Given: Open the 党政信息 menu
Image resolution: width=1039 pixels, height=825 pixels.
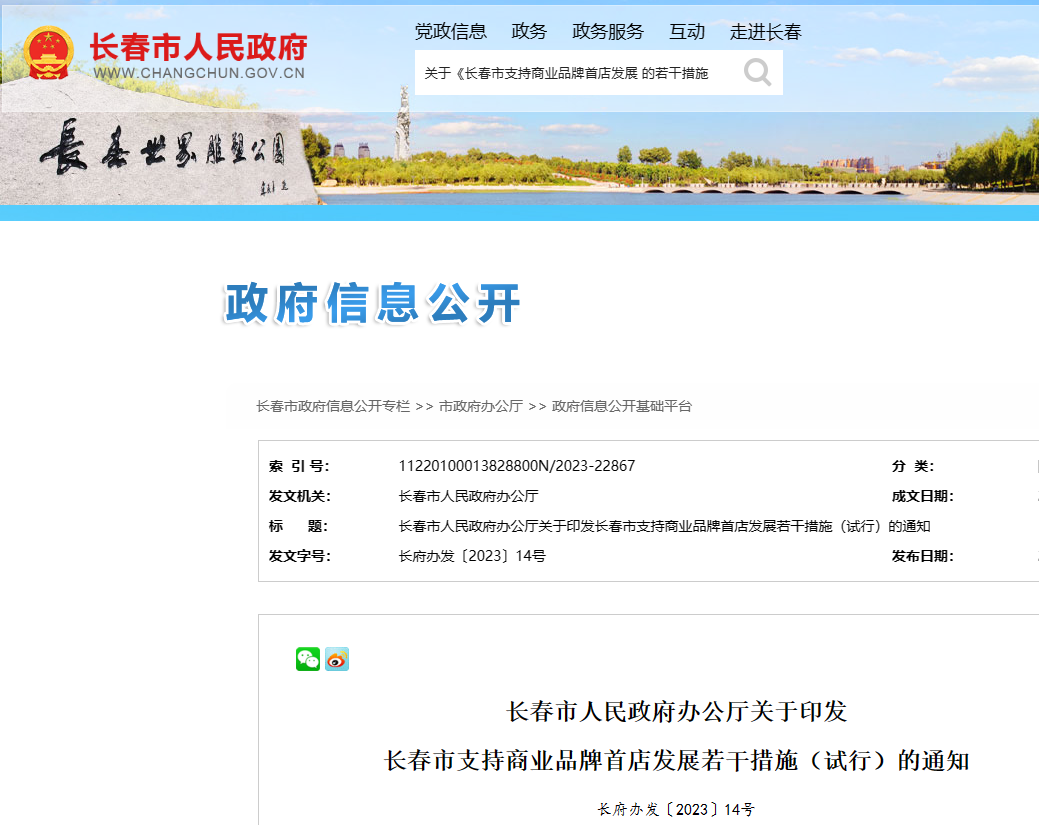Looking at the screenshot, I should (x=449, y=31).
